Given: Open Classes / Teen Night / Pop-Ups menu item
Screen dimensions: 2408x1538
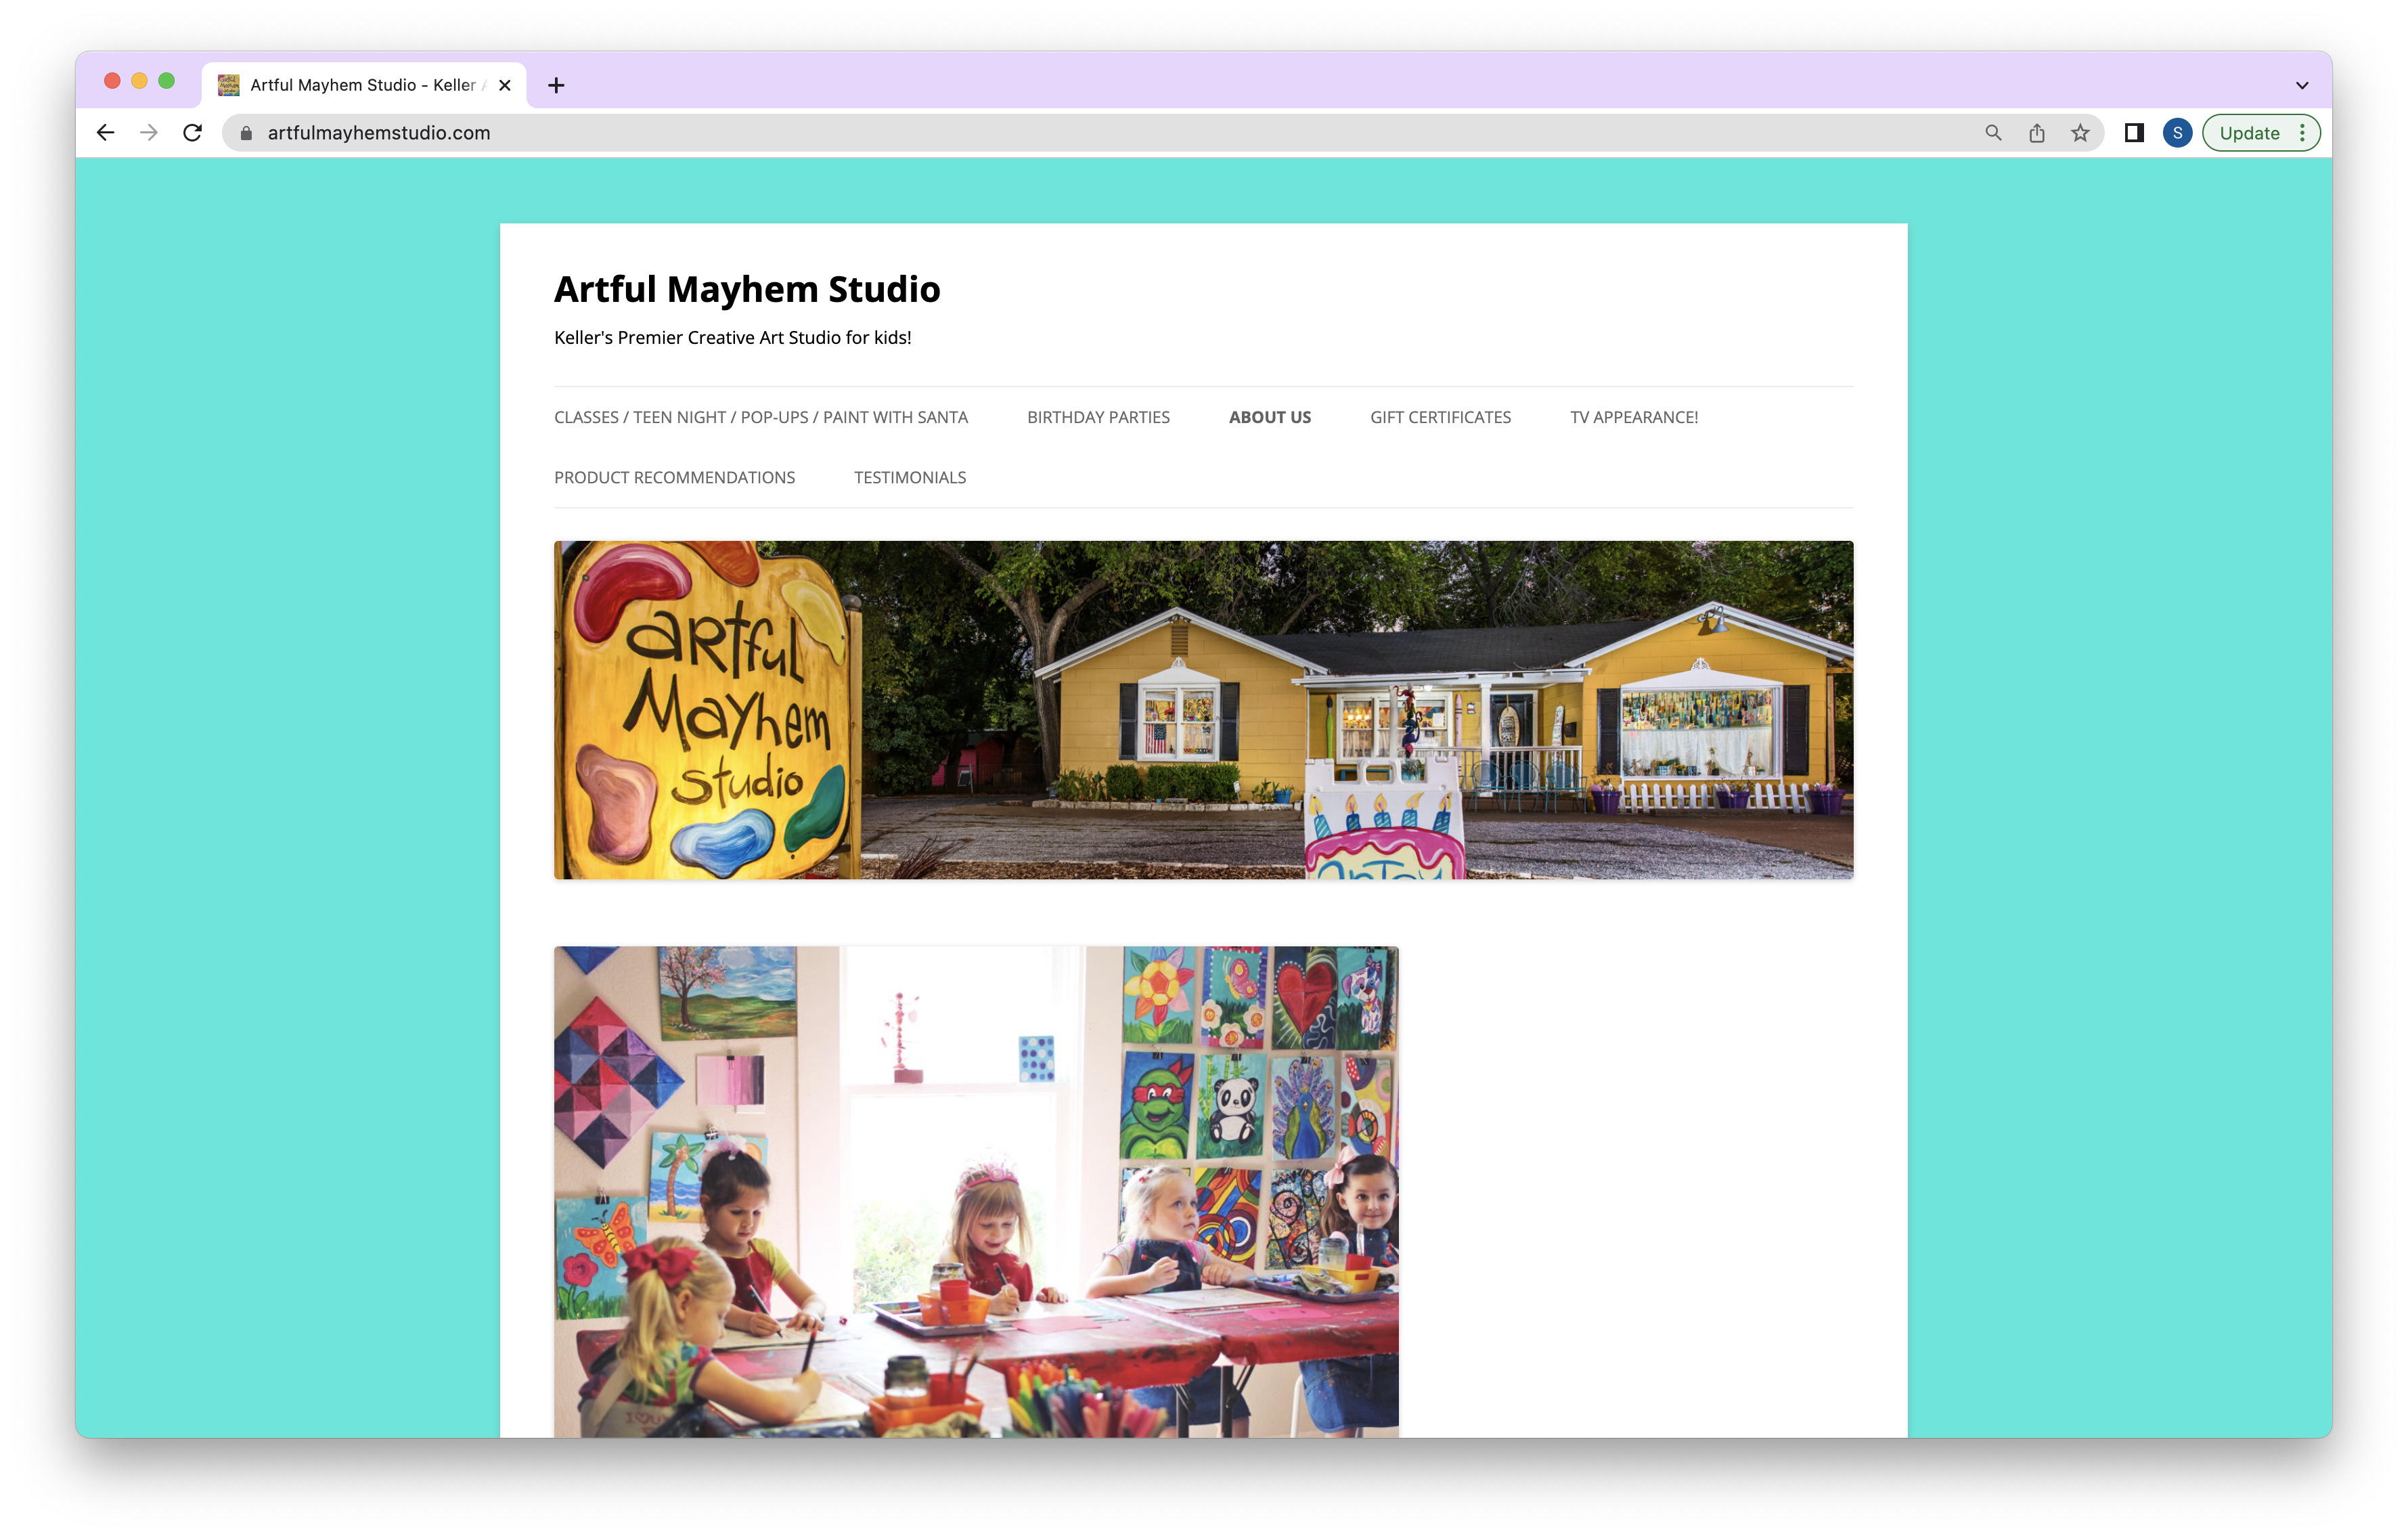Looking at the screenshot, I should [x=761, y=417].
